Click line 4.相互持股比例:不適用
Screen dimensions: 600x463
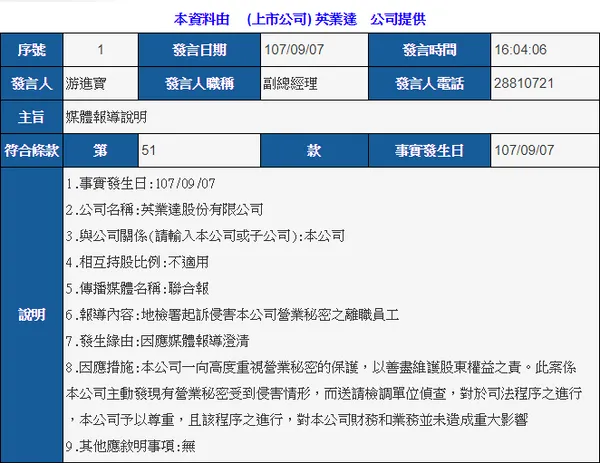137,262
